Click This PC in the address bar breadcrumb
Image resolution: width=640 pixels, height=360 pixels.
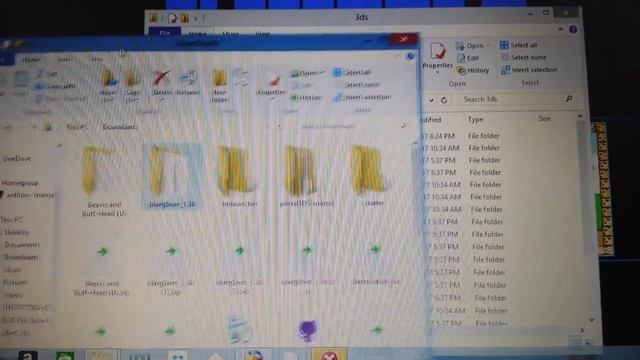[x=76, y=127]
